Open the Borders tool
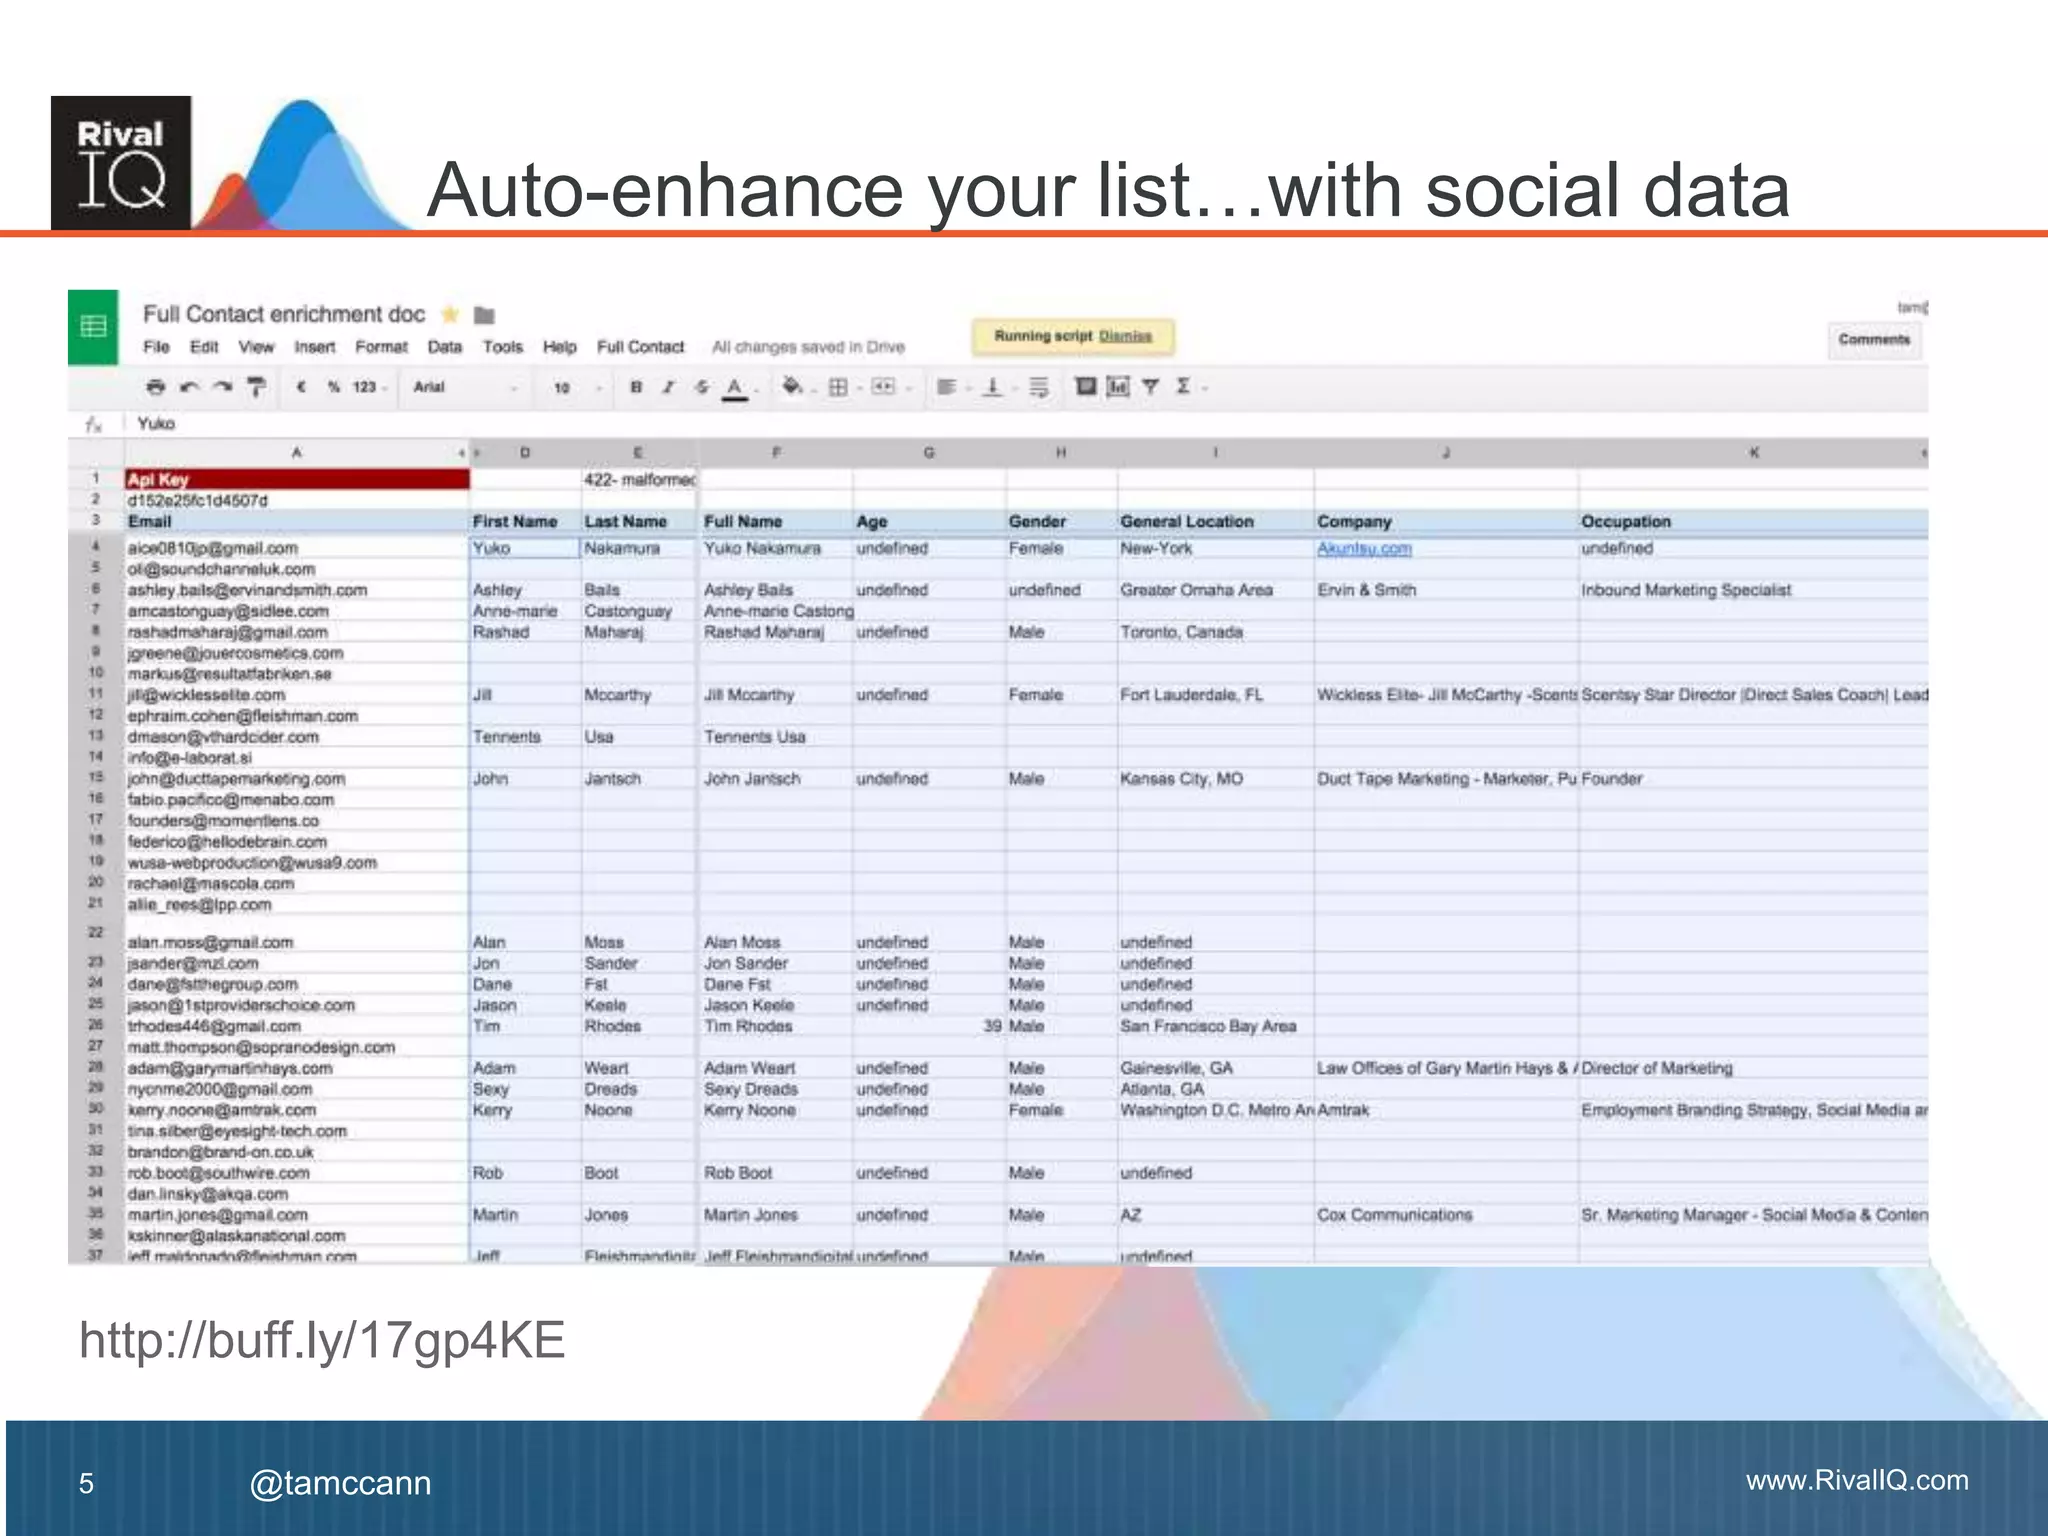The width and height of the screenshot is (2048, 1536). (x=839, y=387)
